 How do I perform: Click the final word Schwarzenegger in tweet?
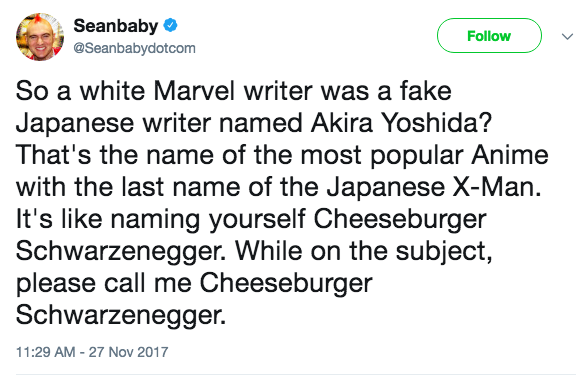[121, 316]
